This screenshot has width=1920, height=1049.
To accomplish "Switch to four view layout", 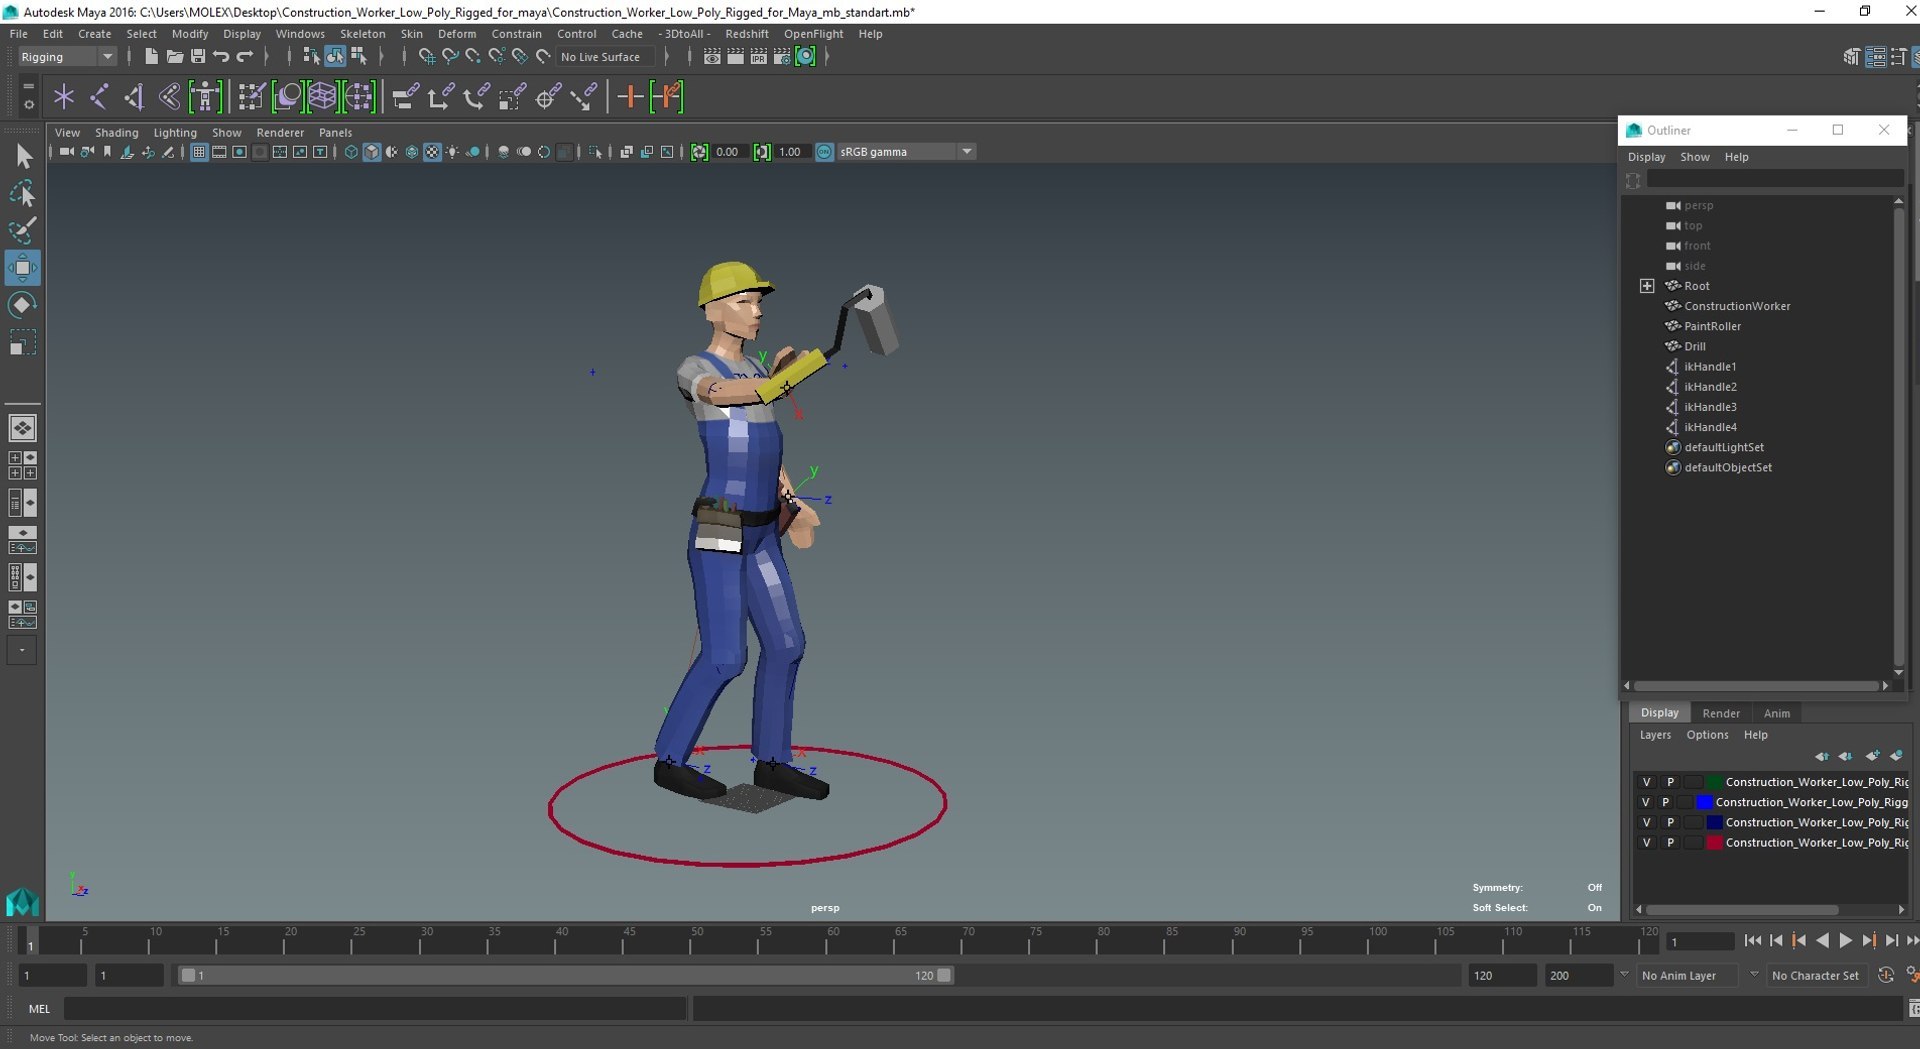I will point(22,465).
